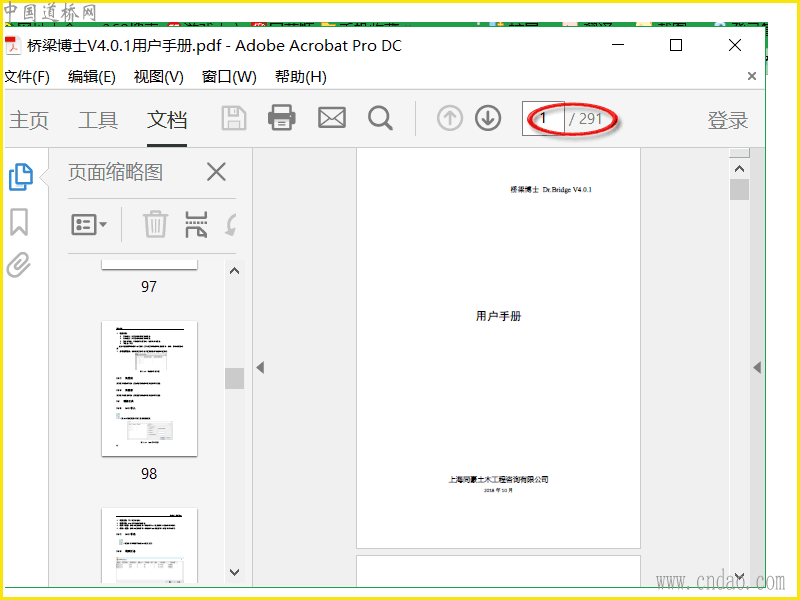This screenshot has width=800, height=600.
Task: Open the 文件(F) menu
Action: [x=27, y=77]
